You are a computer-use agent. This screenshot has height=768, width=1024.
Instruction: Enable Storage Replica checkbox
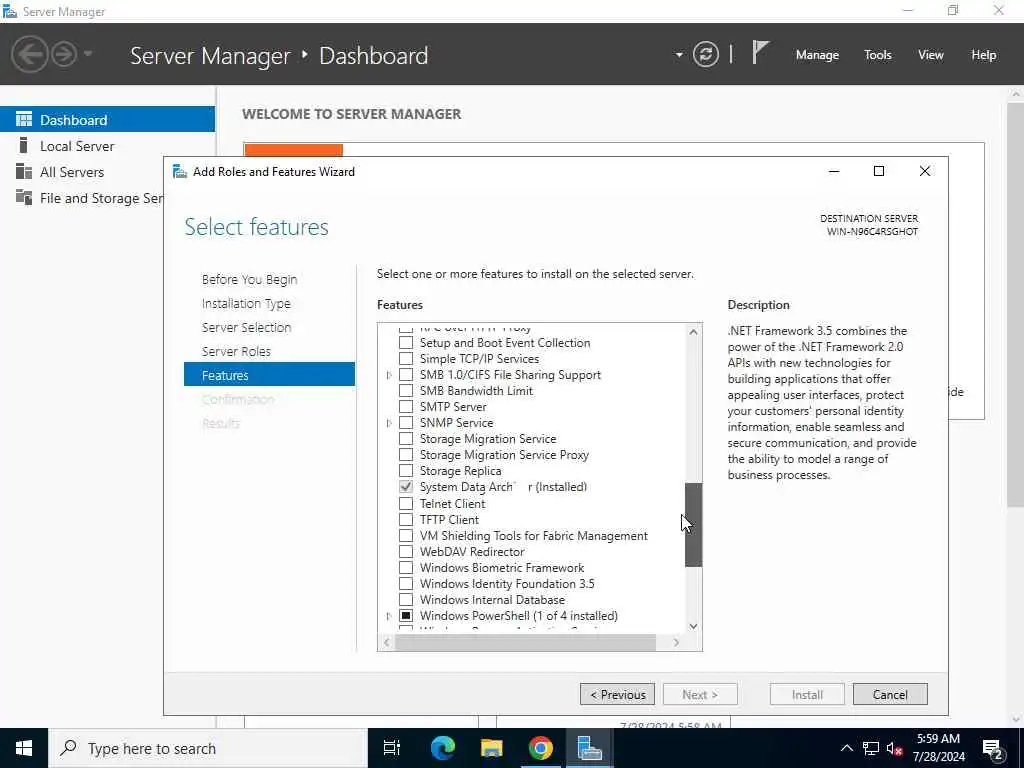(x=406, y=471)
